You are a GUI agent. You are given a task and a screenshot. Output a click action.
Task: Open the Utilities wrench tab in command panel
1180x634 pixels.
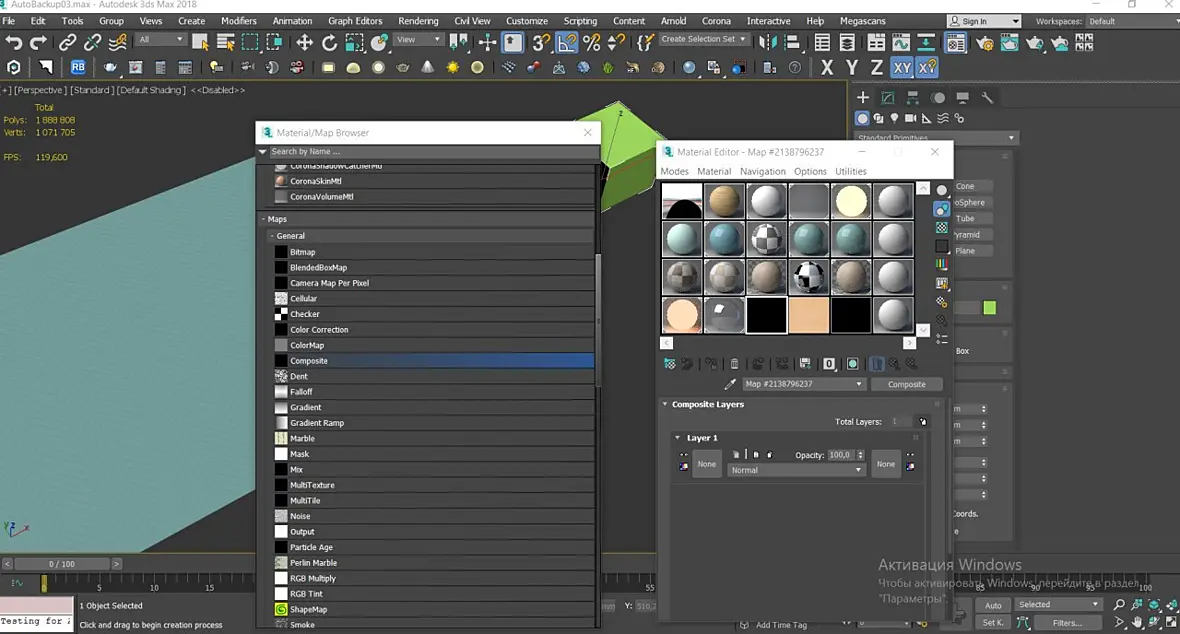coord(987,97)
